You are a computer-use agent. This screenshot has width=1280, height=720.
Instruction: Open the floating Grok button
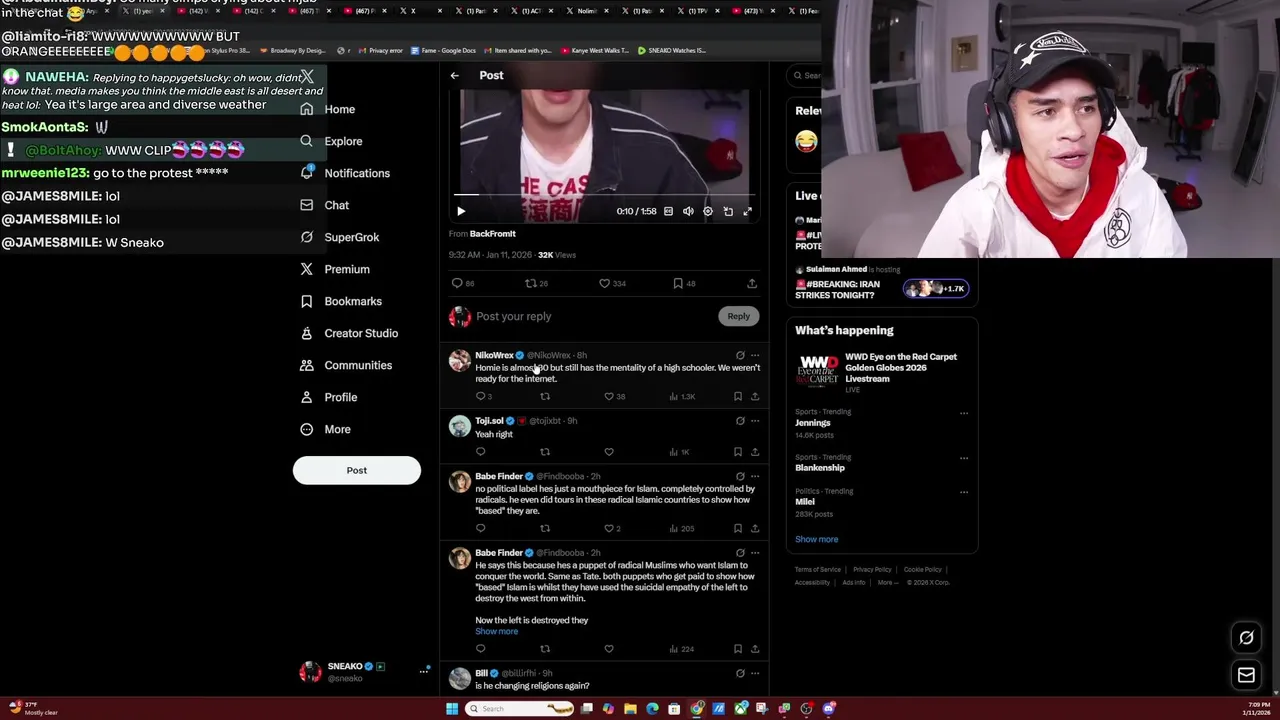1246,638
